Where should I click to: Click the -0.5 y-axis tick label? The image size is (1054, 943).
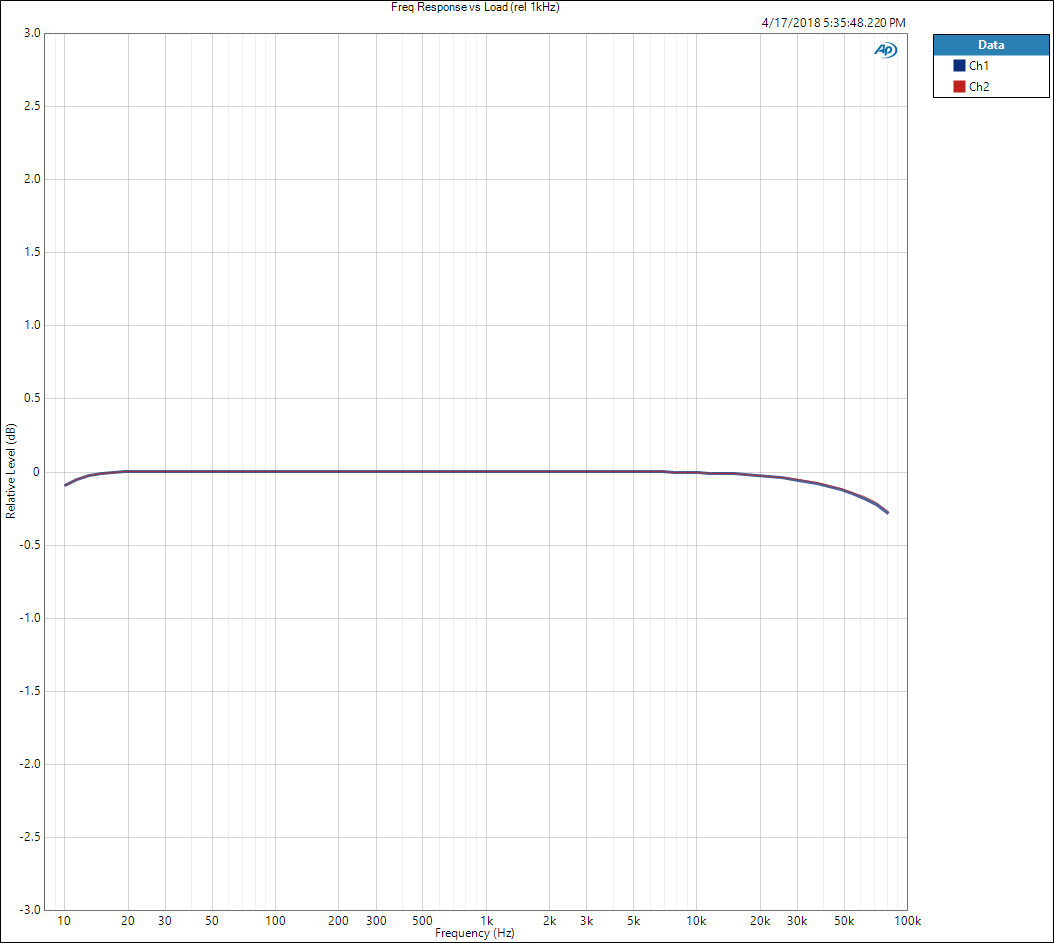click(x=30, y=545)
